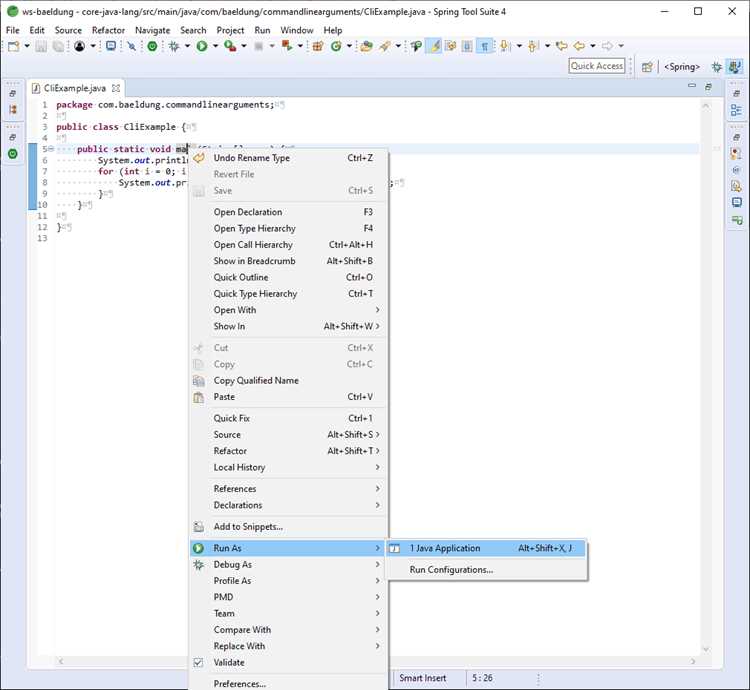Screen dimensions: 750x690
Task: Collapse the main method fold marker at line 5
Action: coord(51,149)
